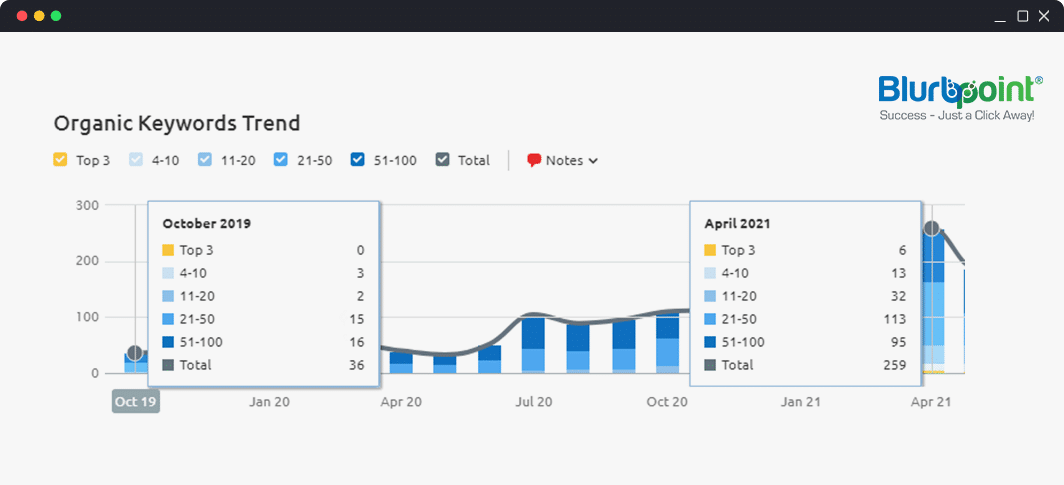1064x485 pixels.
Task: Hide the 51-100 series via checkbox
Action: tap(358, 159)
